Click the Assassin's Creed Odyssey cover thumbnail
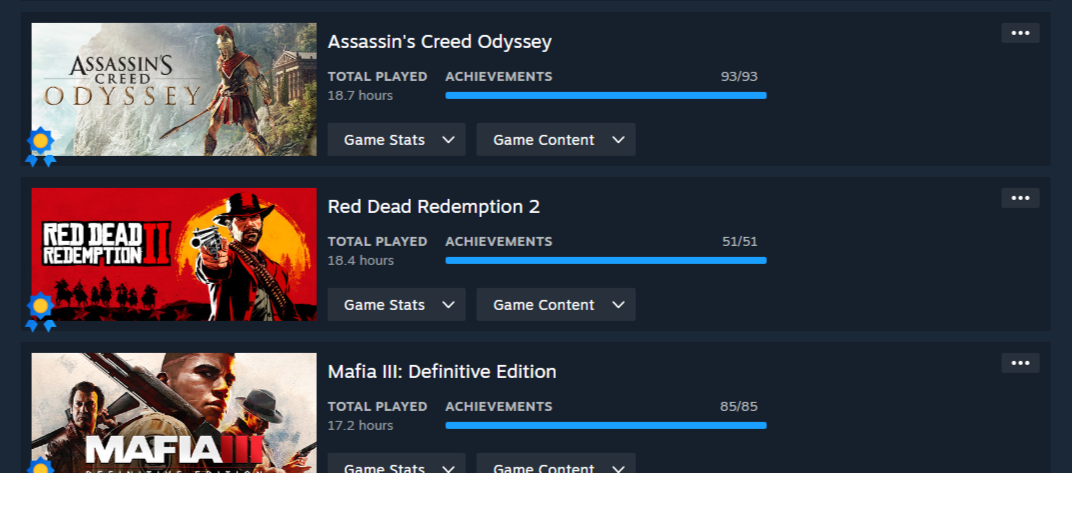This screenshot has height=510, width=1072. [x=174, y=89]
